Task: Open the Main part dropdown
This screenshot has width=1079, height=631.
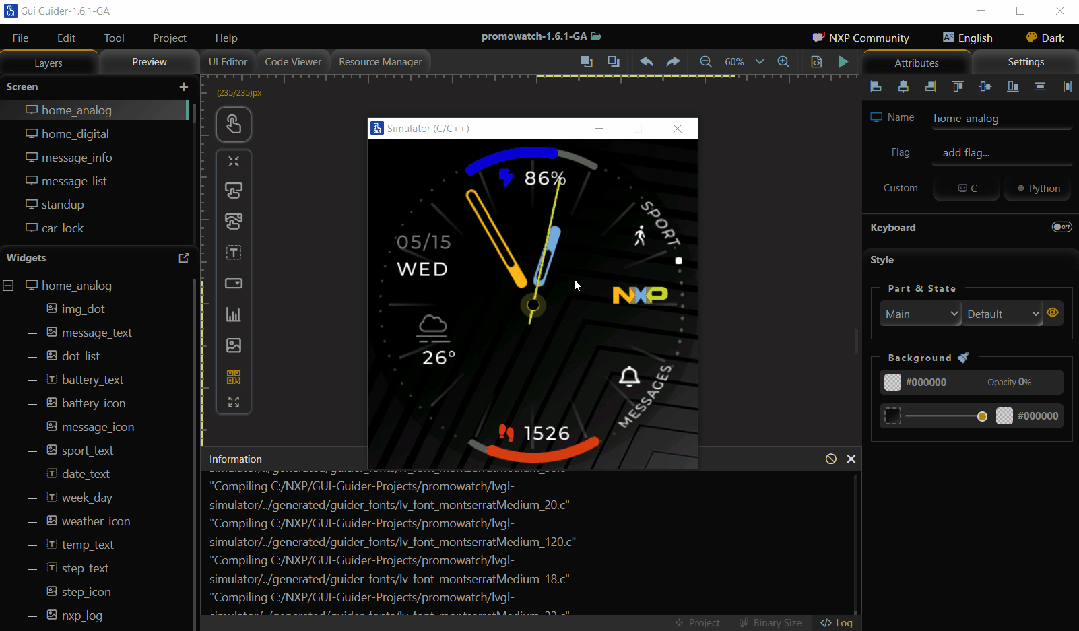Action: coord(920,314)
